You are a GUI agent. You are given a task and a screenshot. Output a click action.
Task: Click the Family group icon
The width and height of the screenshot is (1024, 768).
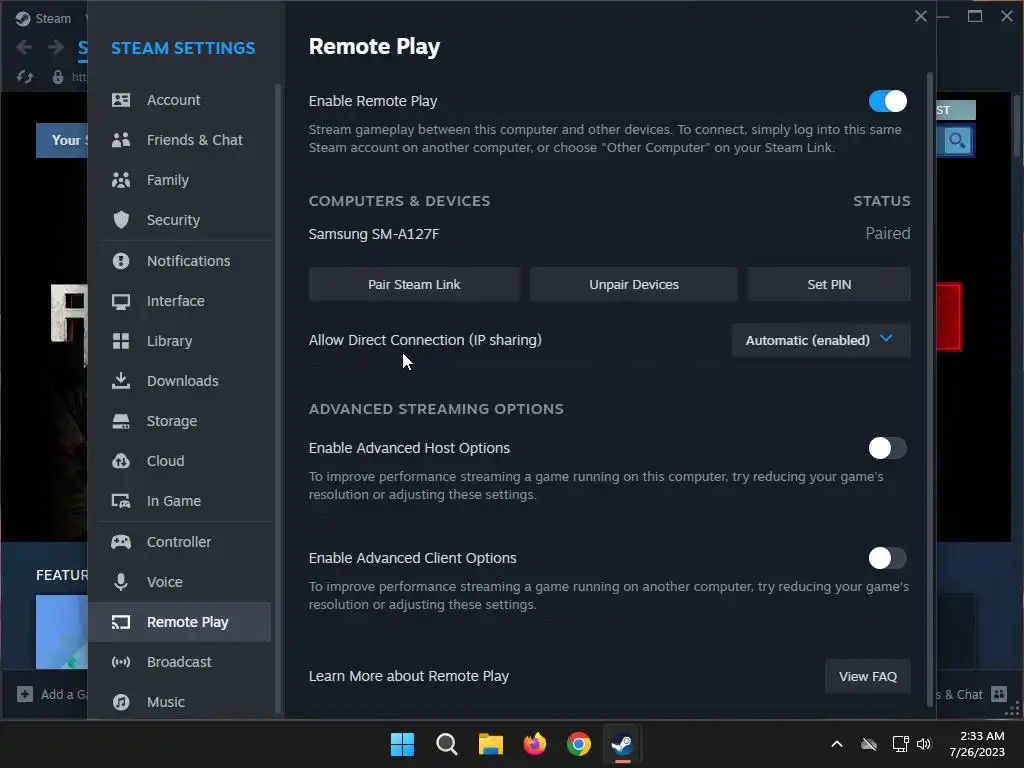(121, 180)
